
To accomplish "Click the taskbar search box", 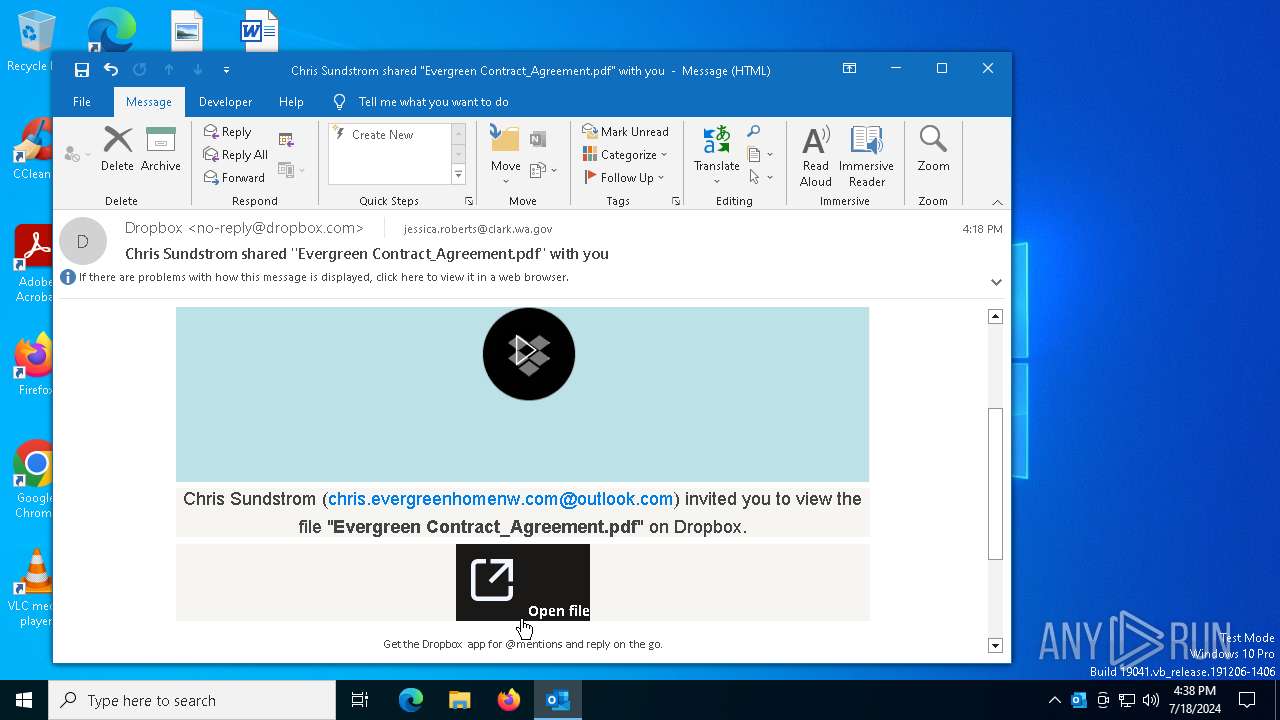I will pyautogui.click(x=192, y=700).
